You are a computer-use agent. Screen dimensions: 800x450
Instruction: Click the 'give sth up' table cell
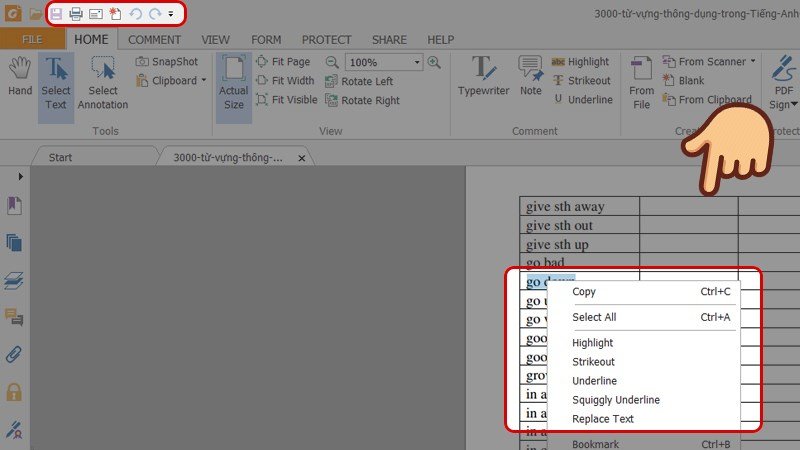click(x=580, y=244)
